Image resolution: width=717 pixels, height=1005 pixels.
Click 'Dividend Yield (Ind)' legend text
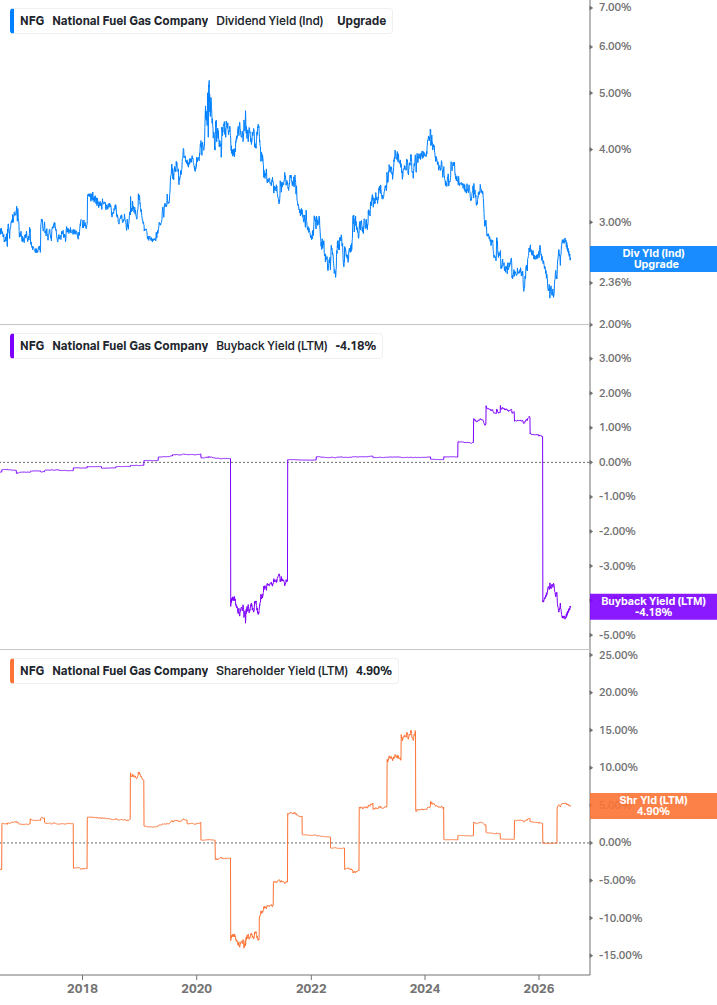click(270, 21)
